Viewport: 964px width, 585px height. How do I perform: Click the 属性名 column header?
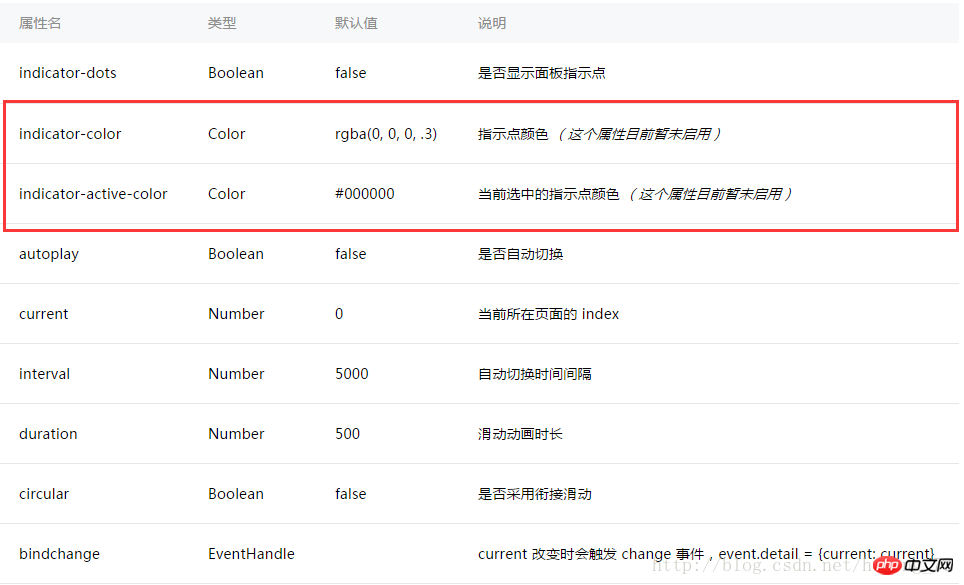[40, 23]
